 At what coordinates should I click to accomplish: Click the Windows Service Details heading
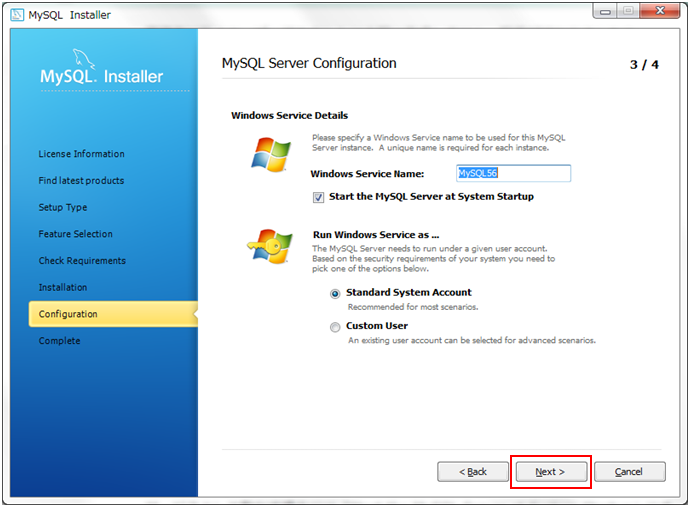coord(290,116)
